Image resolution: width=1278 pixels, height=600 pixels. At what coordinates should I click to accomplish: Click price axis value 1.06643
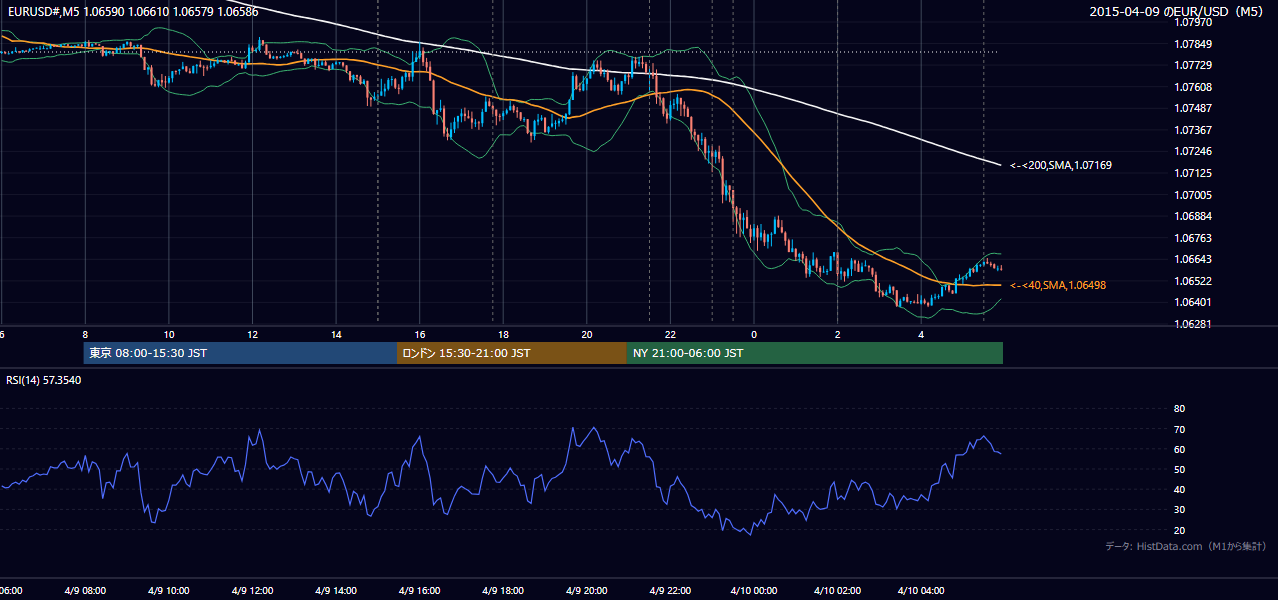[1195, 259]
